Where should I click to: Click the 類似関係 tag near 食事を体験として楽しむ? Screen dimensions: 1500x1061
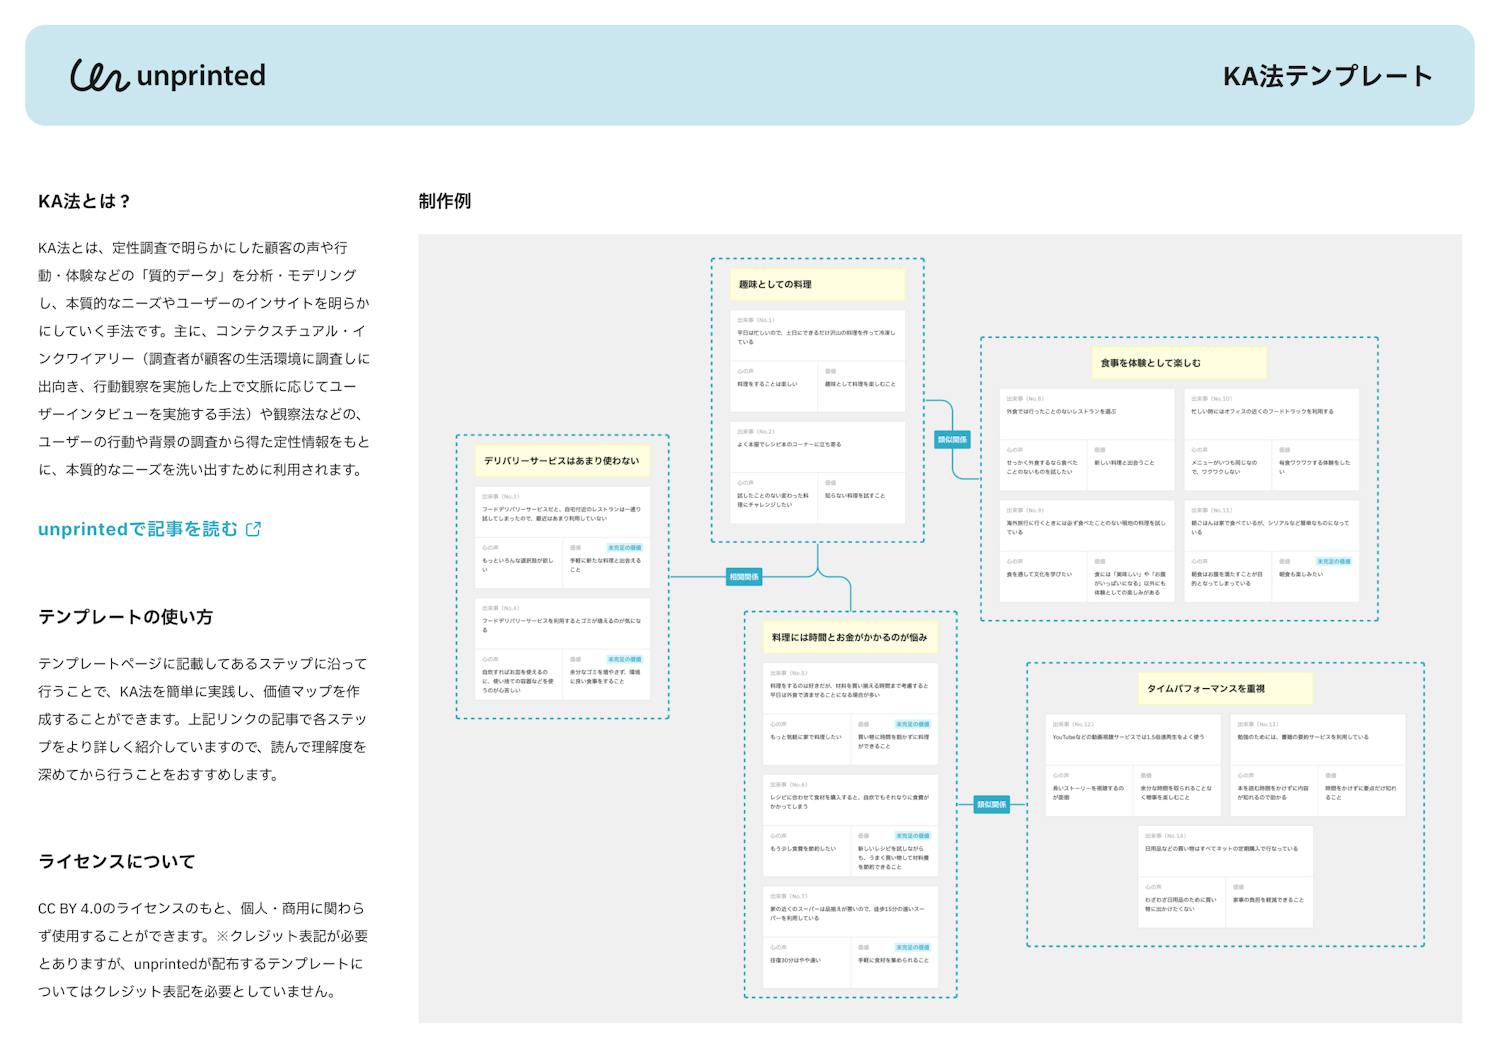coord(951,439)
